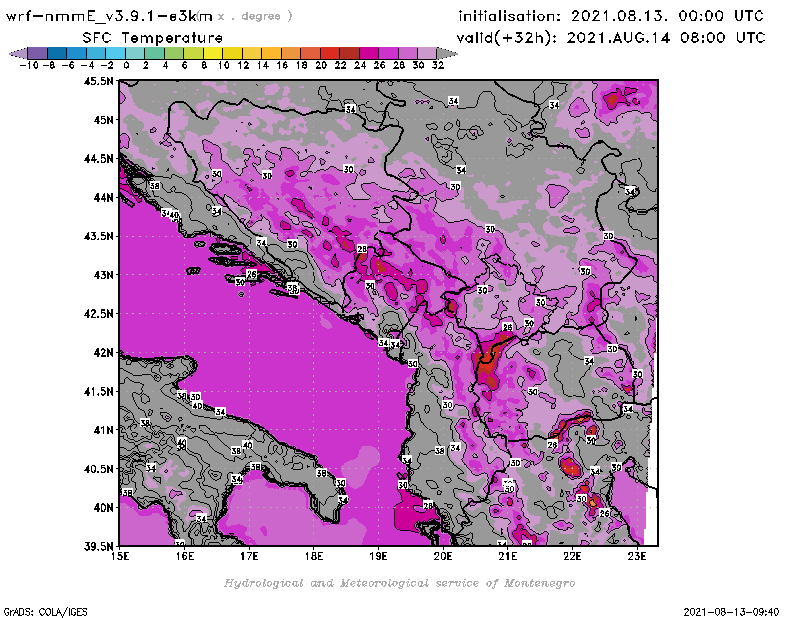Select the 16E longitude label
The height and width of the screenshot is (618, 800).
[185, 556]
